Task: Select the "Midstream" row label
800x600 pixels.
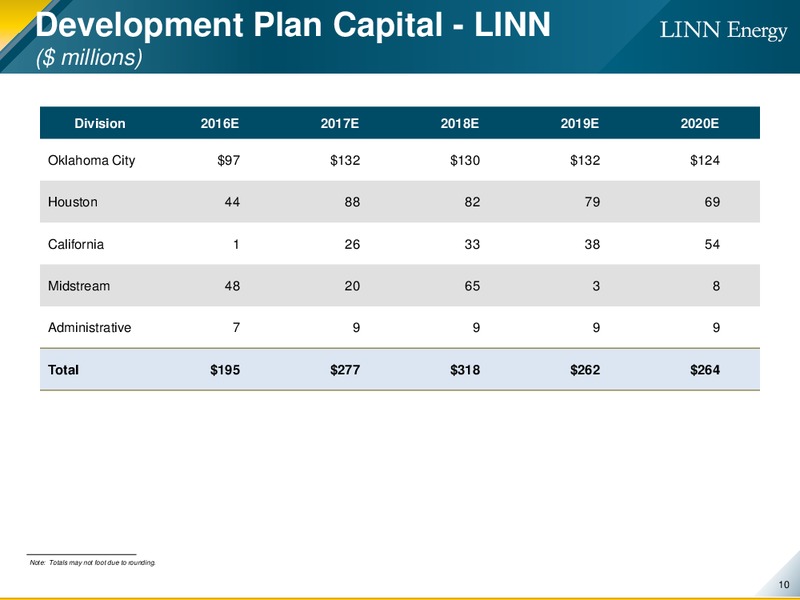Action: click(79, 286)
